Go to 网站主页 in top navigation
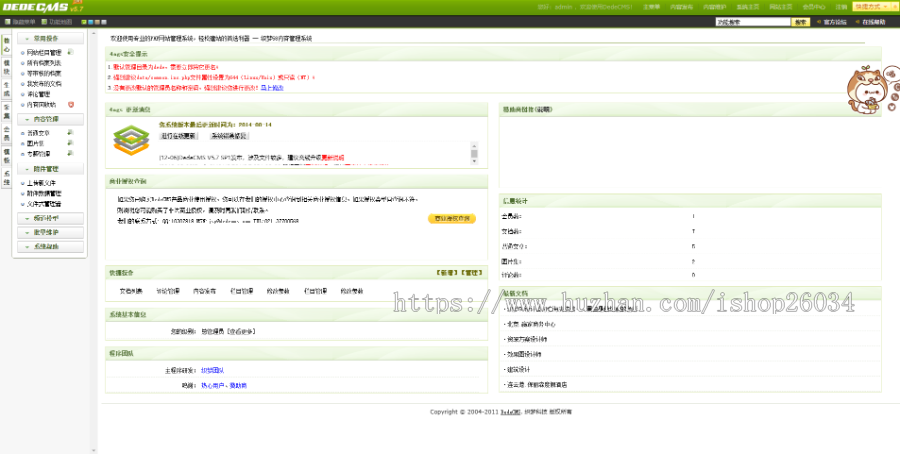900x454 pixels. click(781, 7)
